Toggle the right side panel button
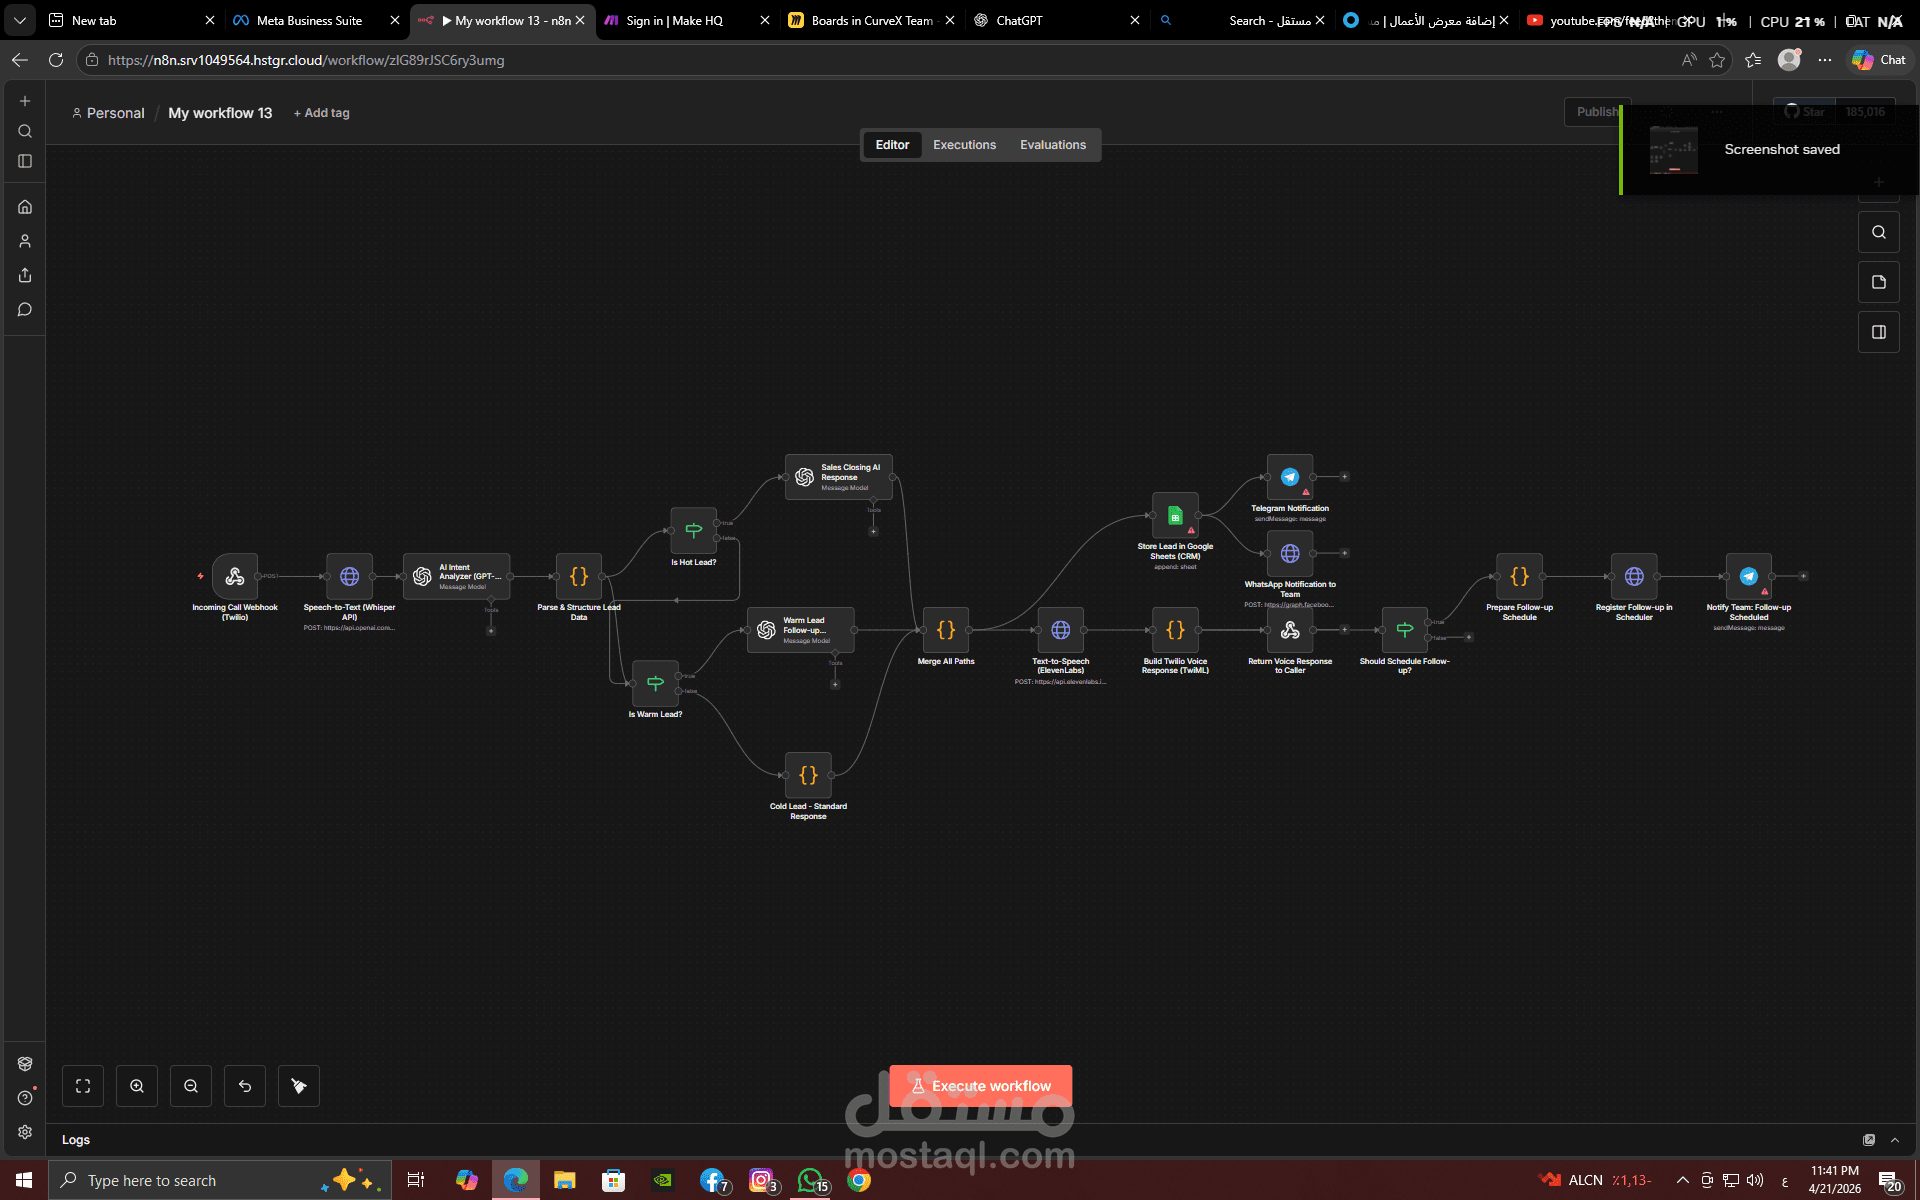The height and width of the screenshot is (1200, 1920). 1879,332
